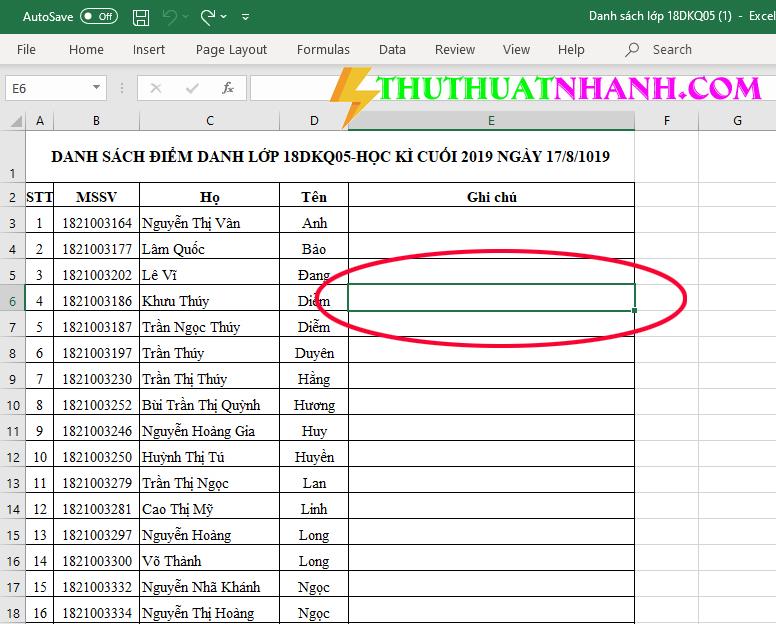Click name cell 'Huyền'
Image resolution: width=776 pixels, height=624 pixels.
[x=314, y=454]
